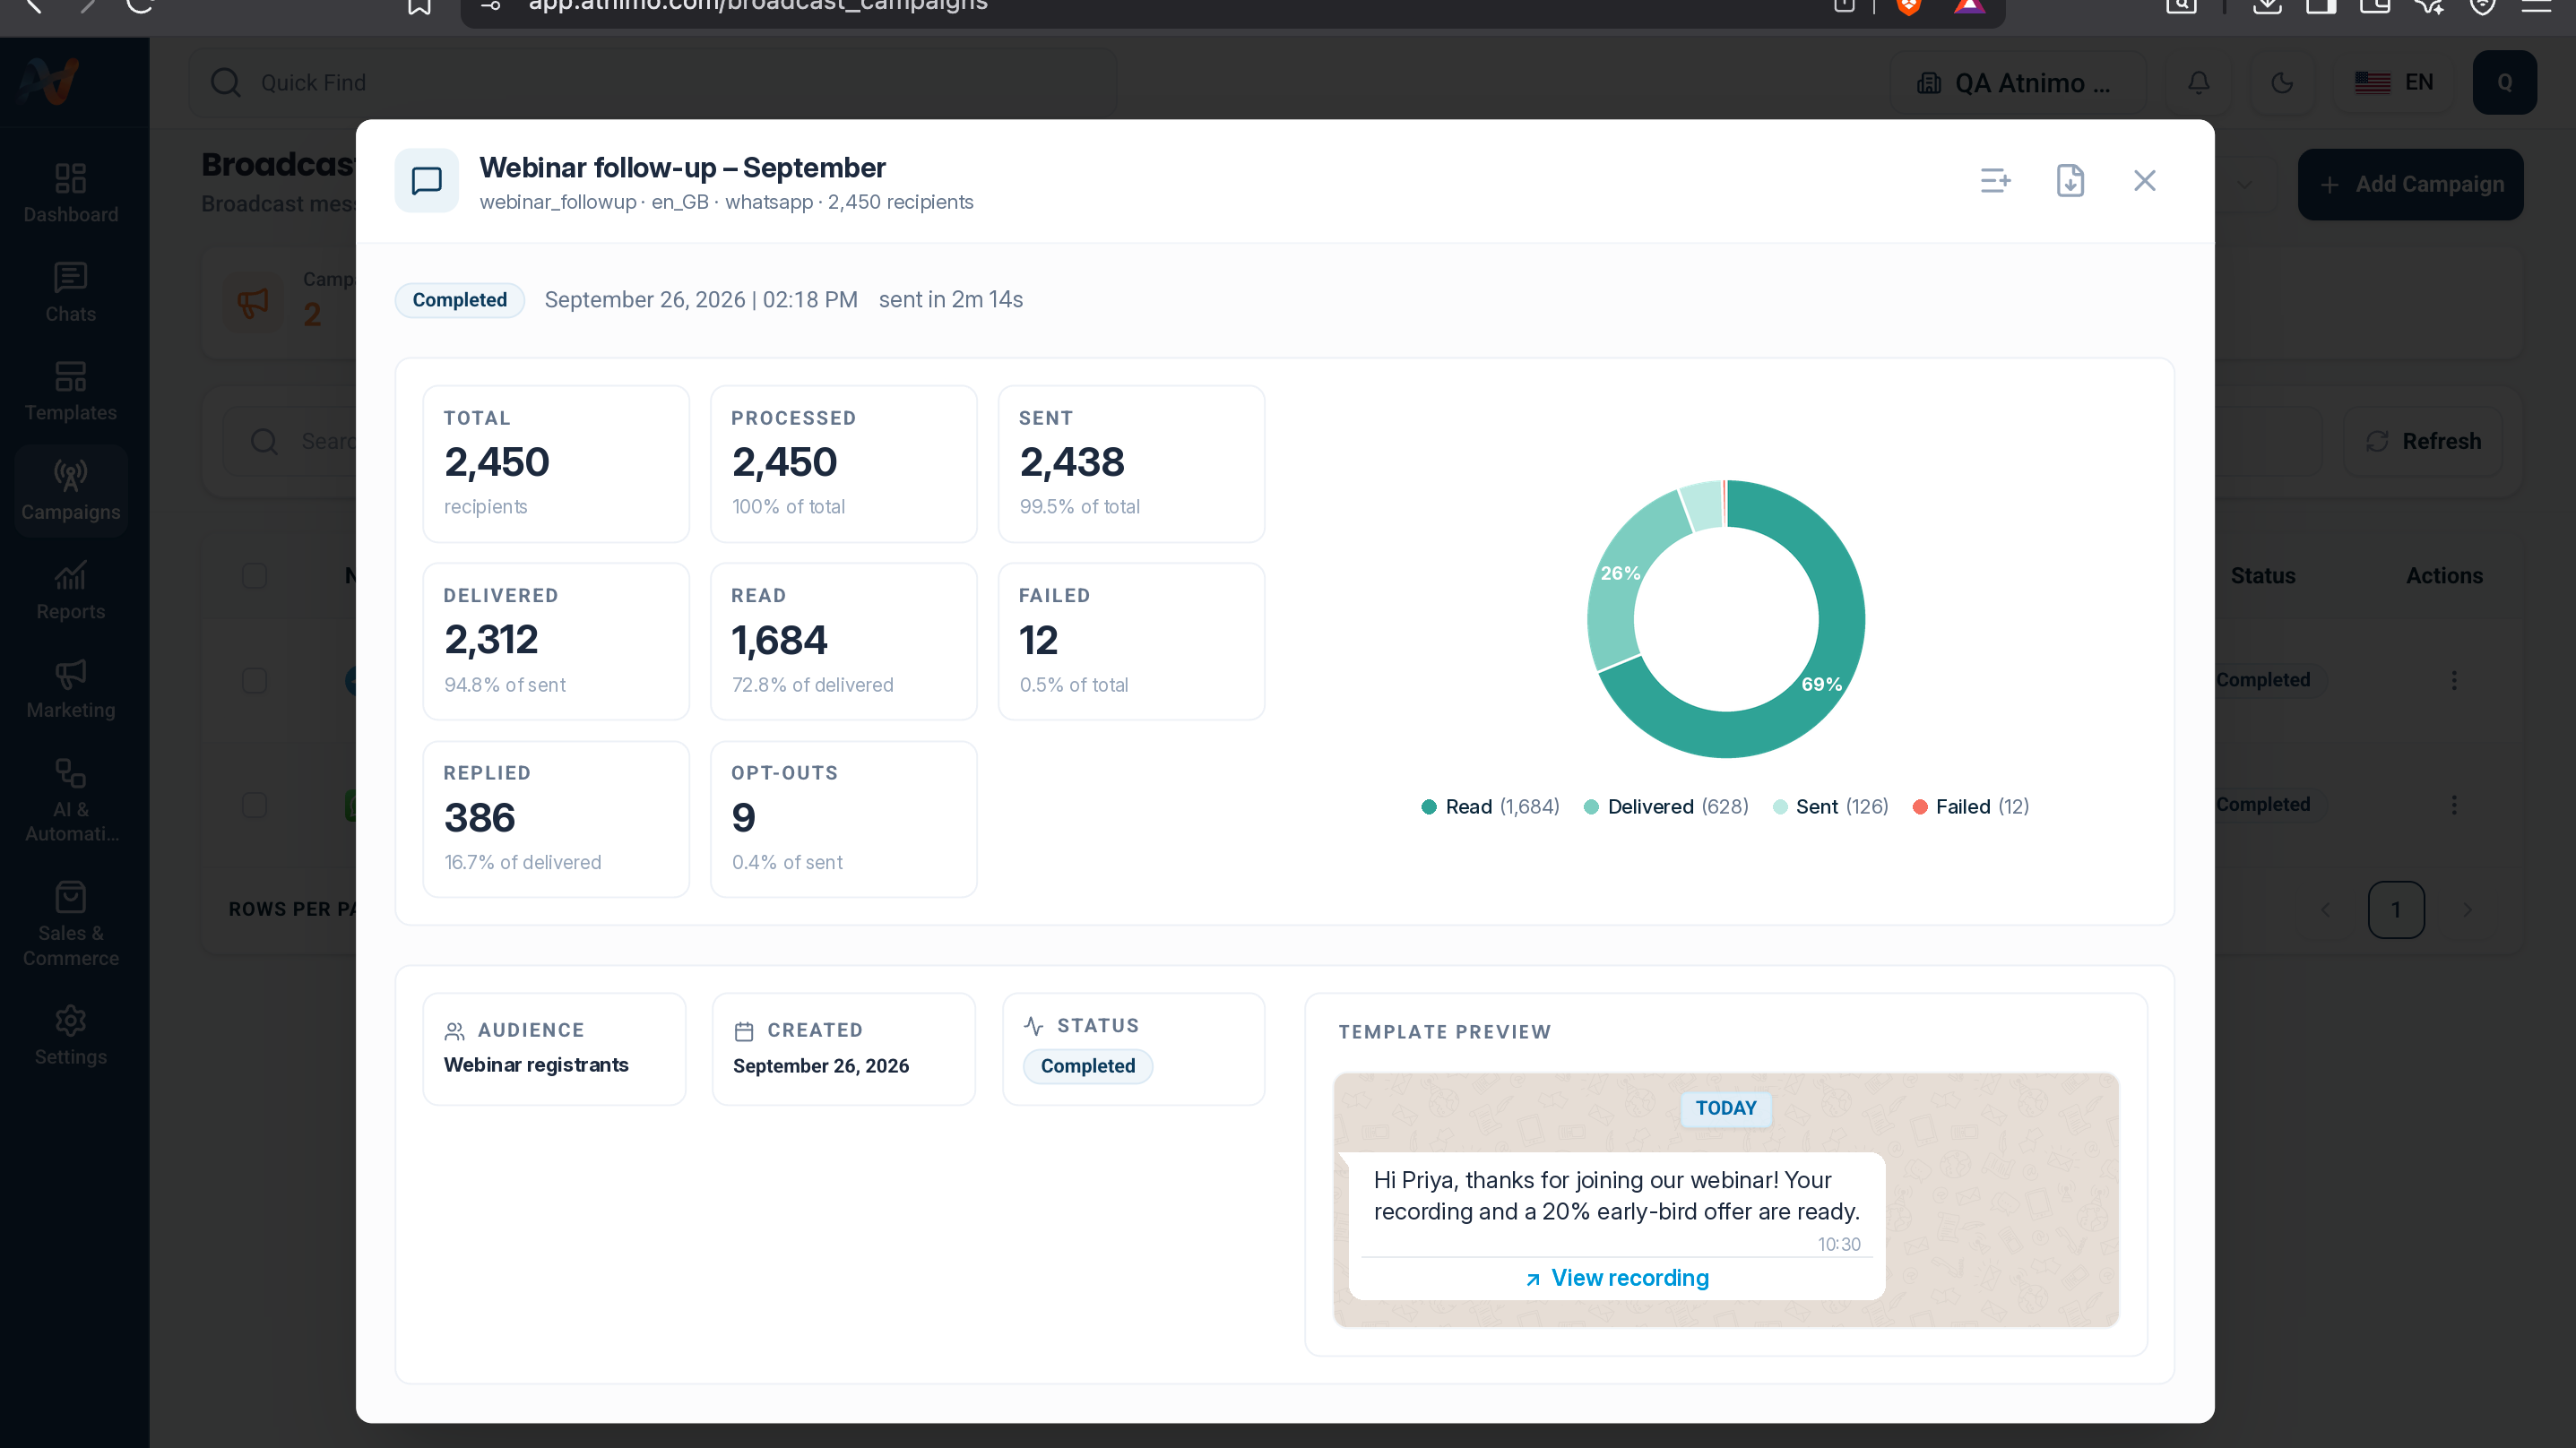
Task: Open Campaigns in sidebar
Action: tap(71, 491)
